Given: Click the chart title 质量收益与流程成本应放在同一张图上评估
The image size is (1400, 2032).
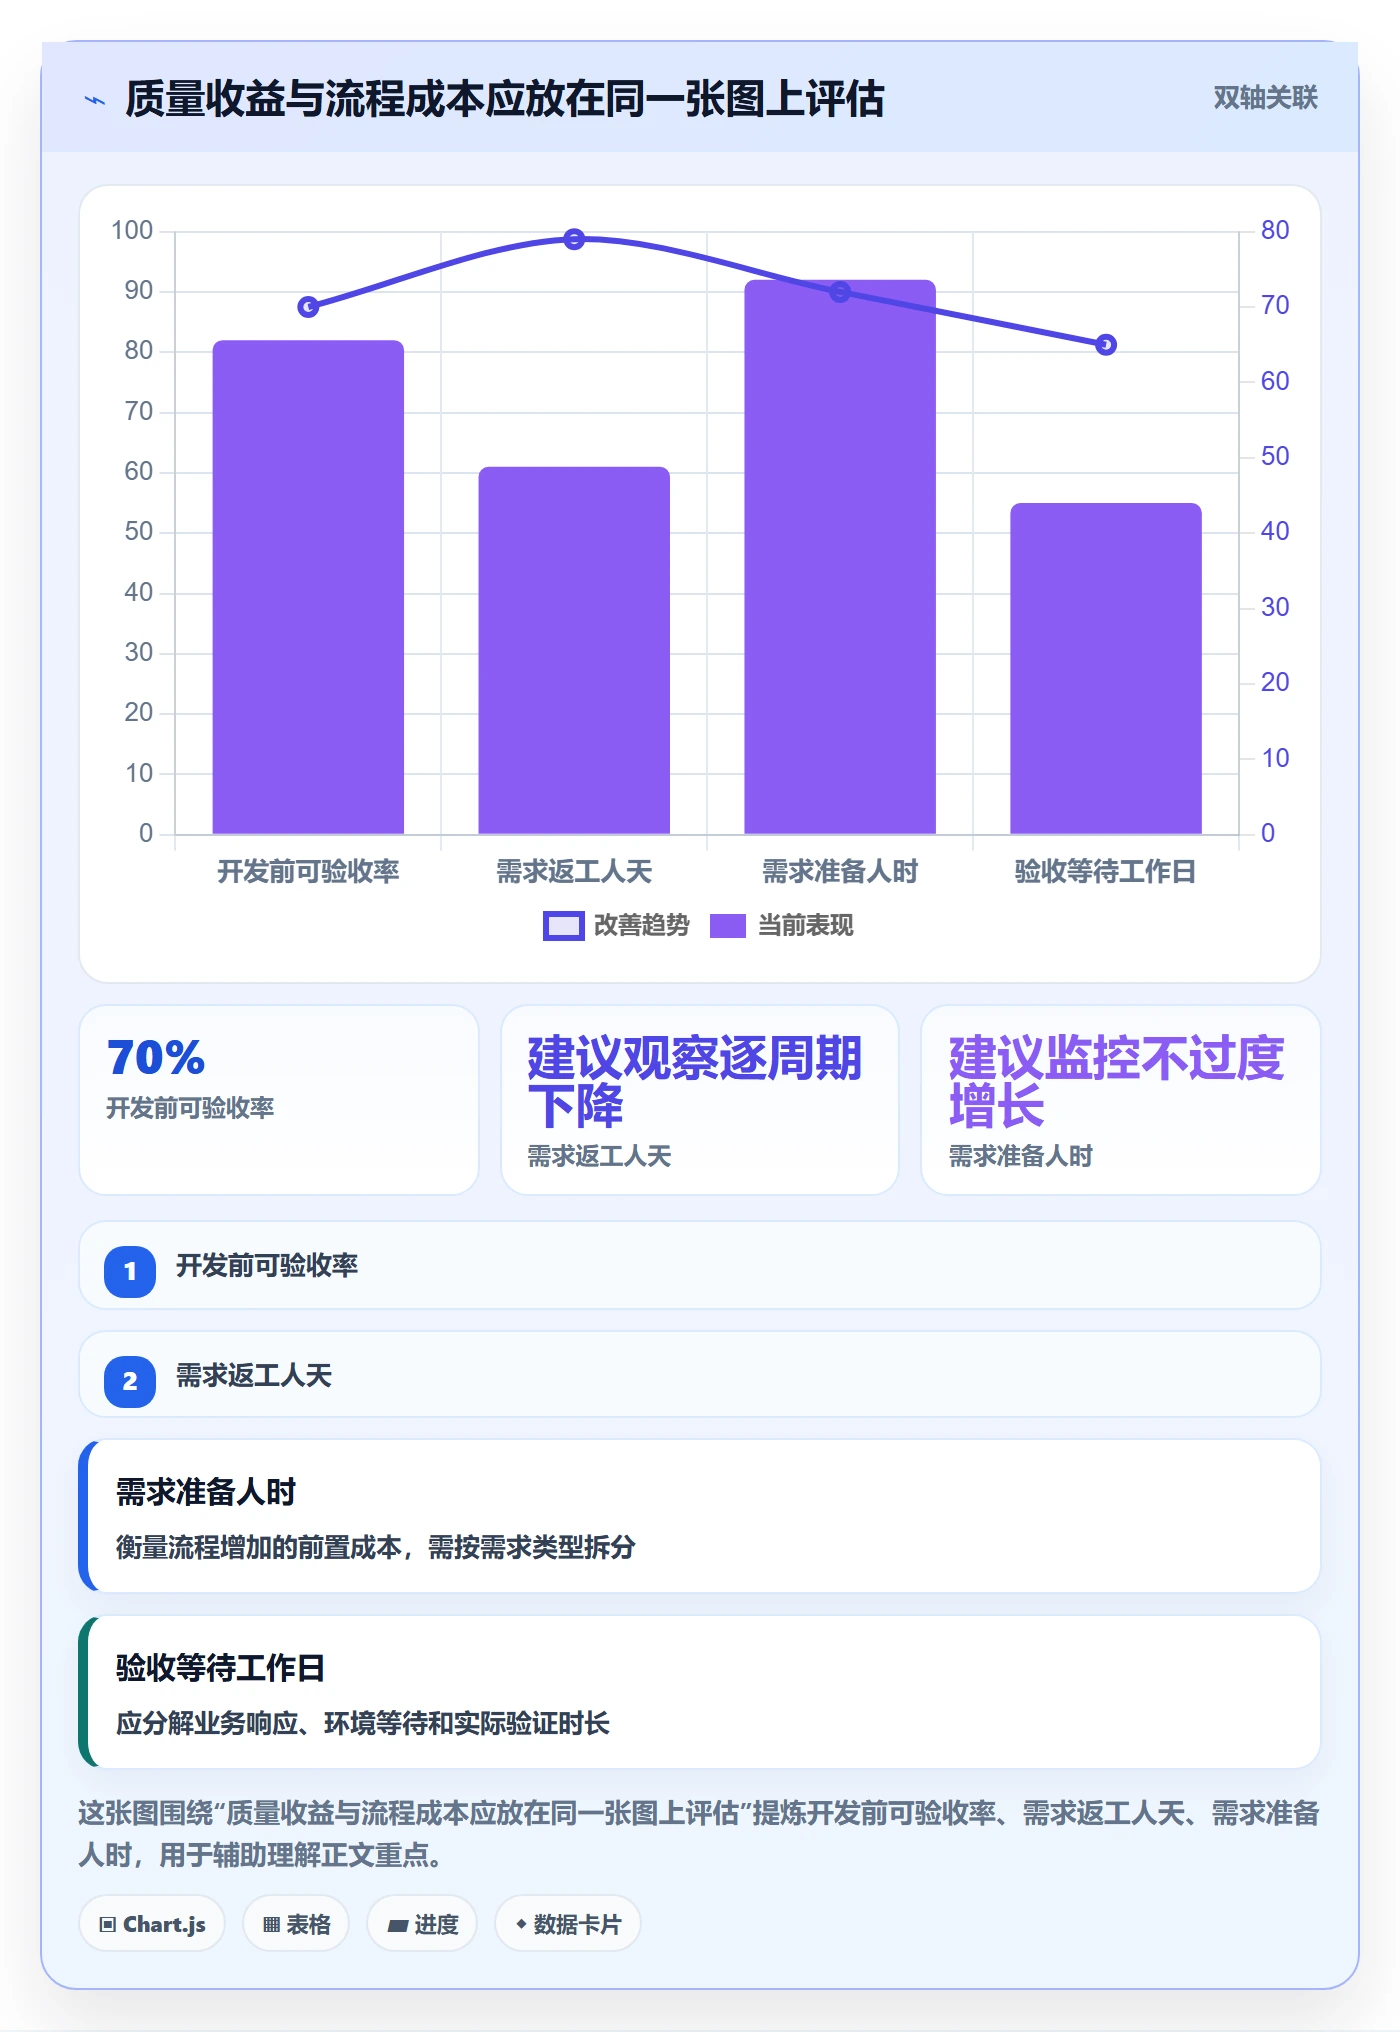Looking at the screenshot, I should tap(504, 100).
